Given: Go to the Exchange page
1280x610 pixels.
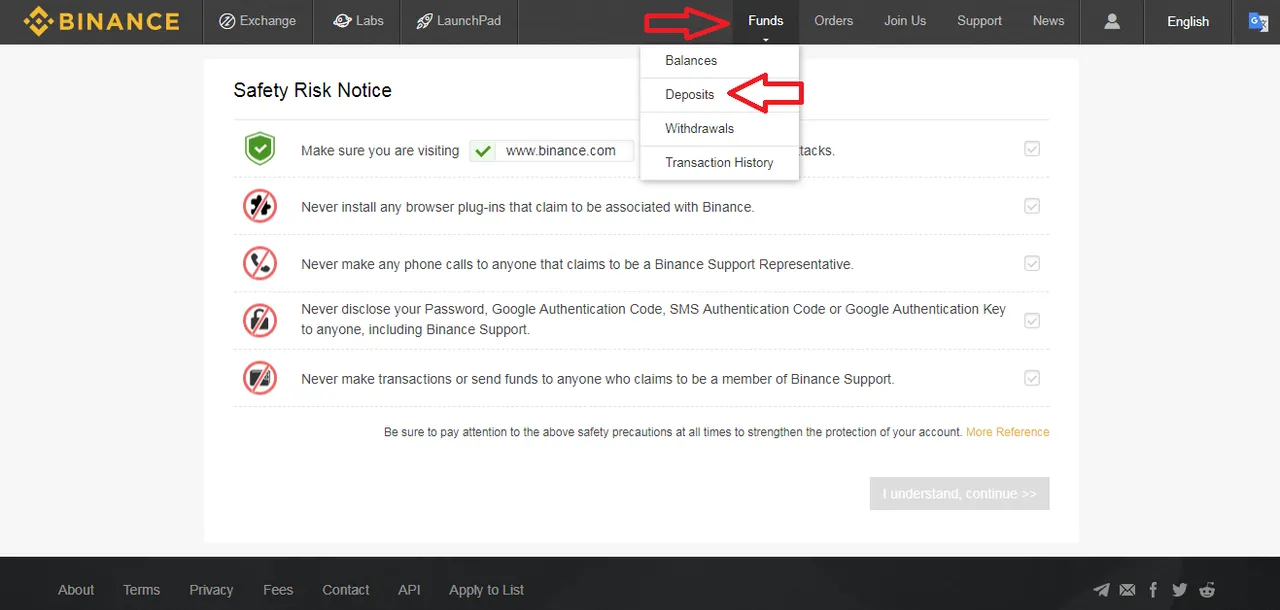Looking at the screenshot, I should pos(258,21).
